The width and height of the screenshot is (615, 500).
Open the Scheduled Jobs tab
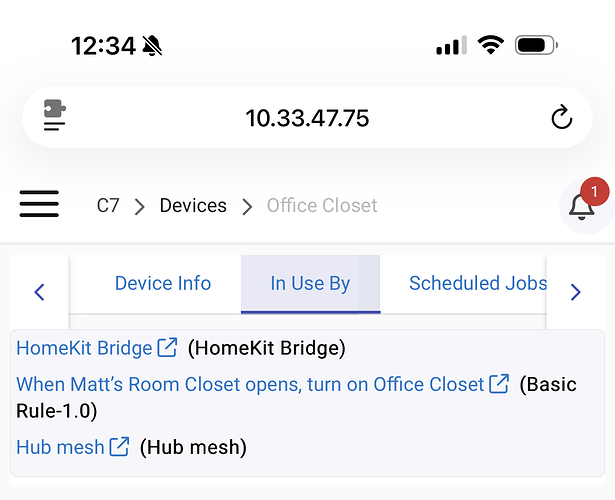(478, 283)
